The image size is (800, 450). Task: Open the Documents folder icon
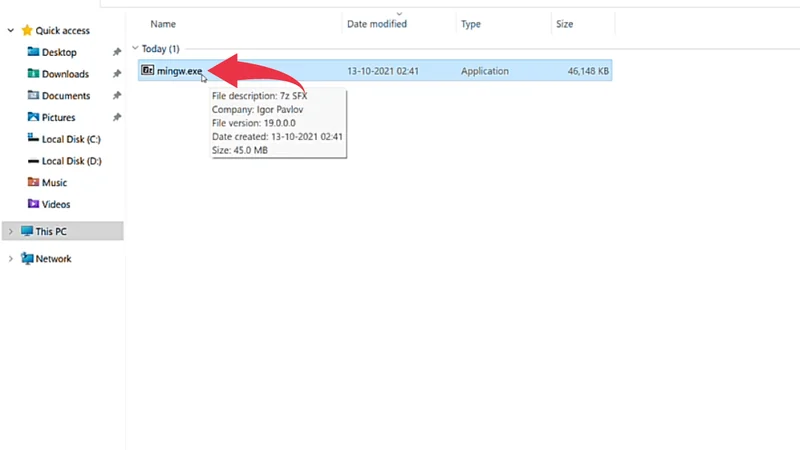click(33, 96)
